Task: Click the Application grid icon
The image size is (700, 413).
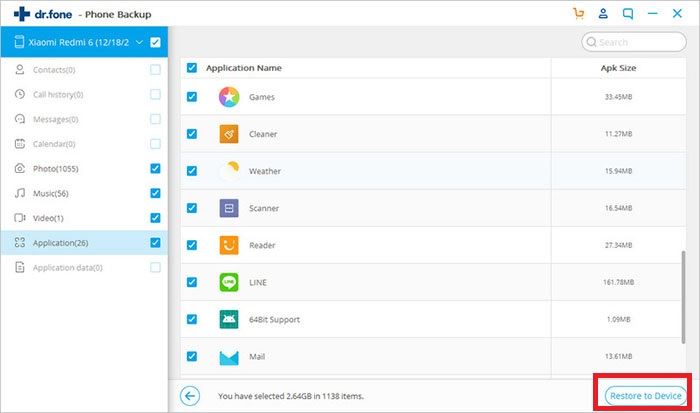Action: pos(20,242)
